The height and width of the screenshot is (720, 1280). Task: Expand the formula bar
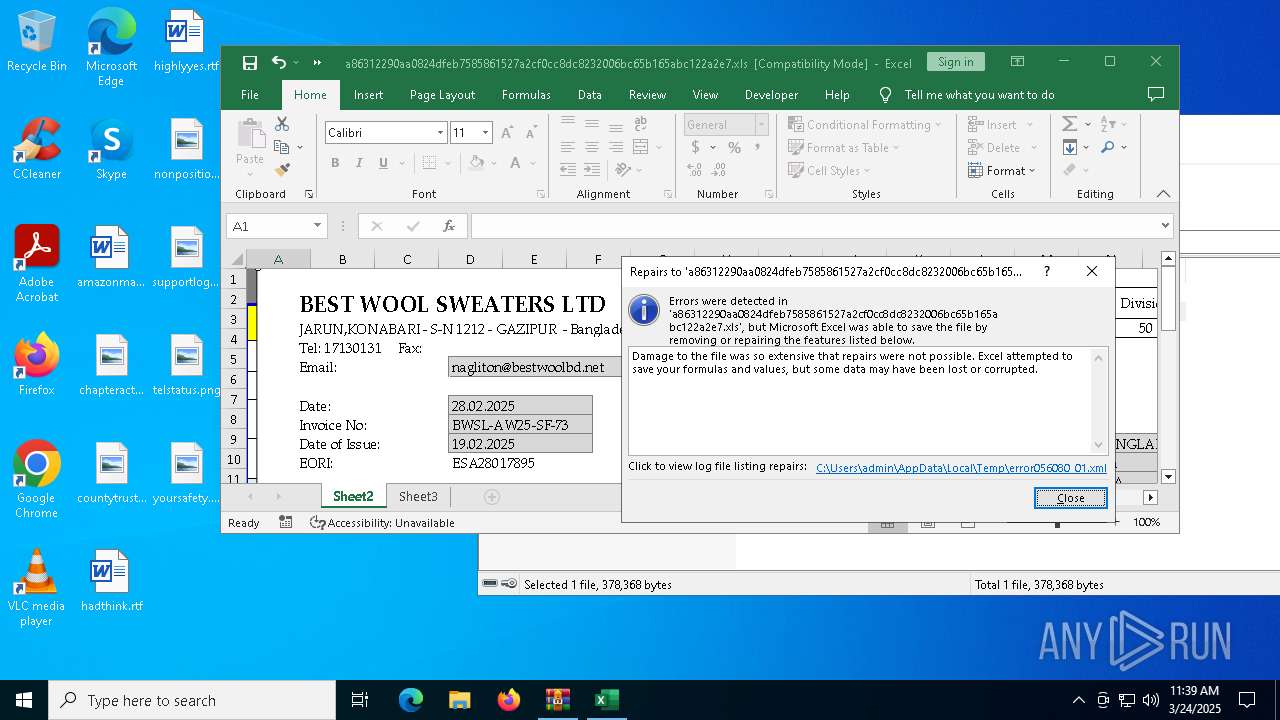[x=1165, y=226]
